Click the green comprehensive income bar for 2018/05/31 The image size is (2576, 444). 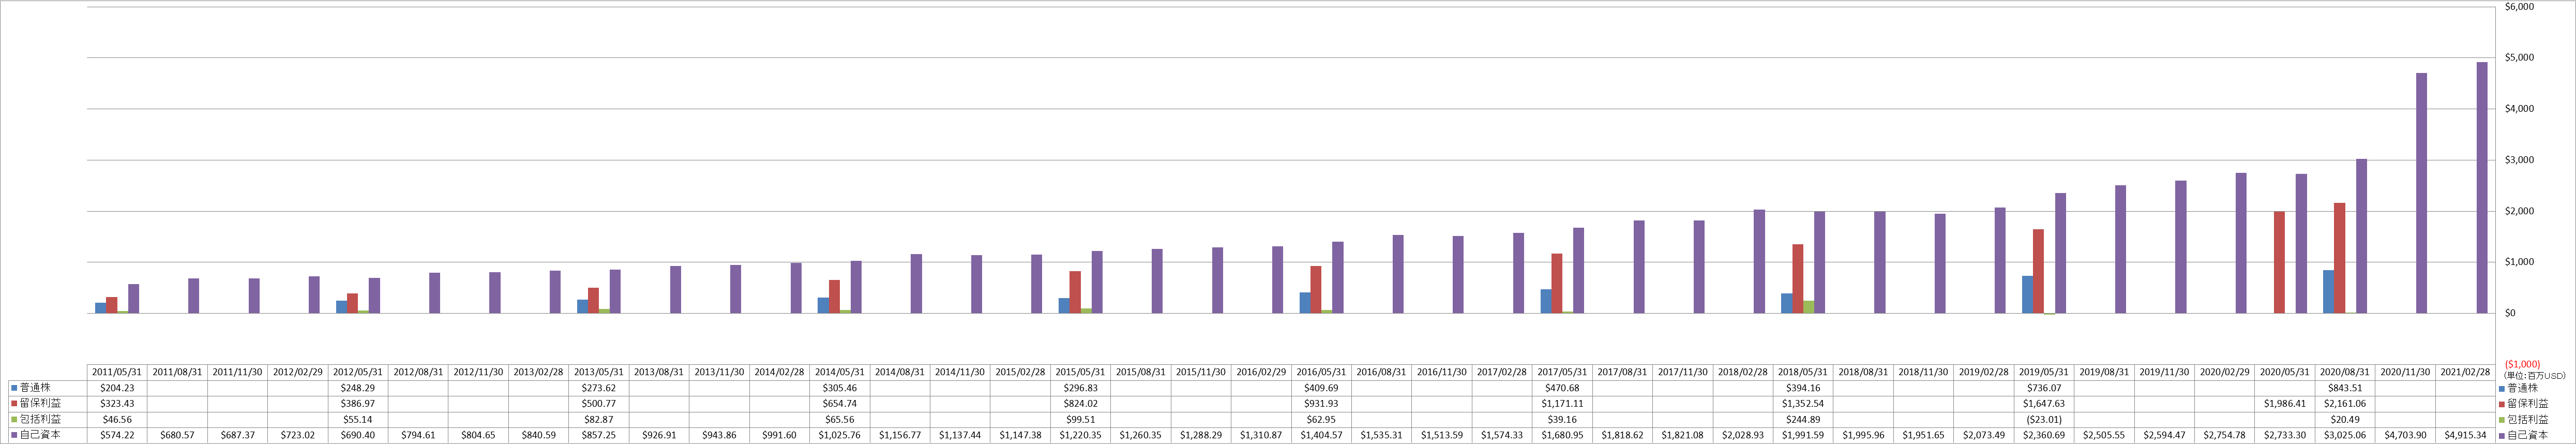[x=1809, y=307]
